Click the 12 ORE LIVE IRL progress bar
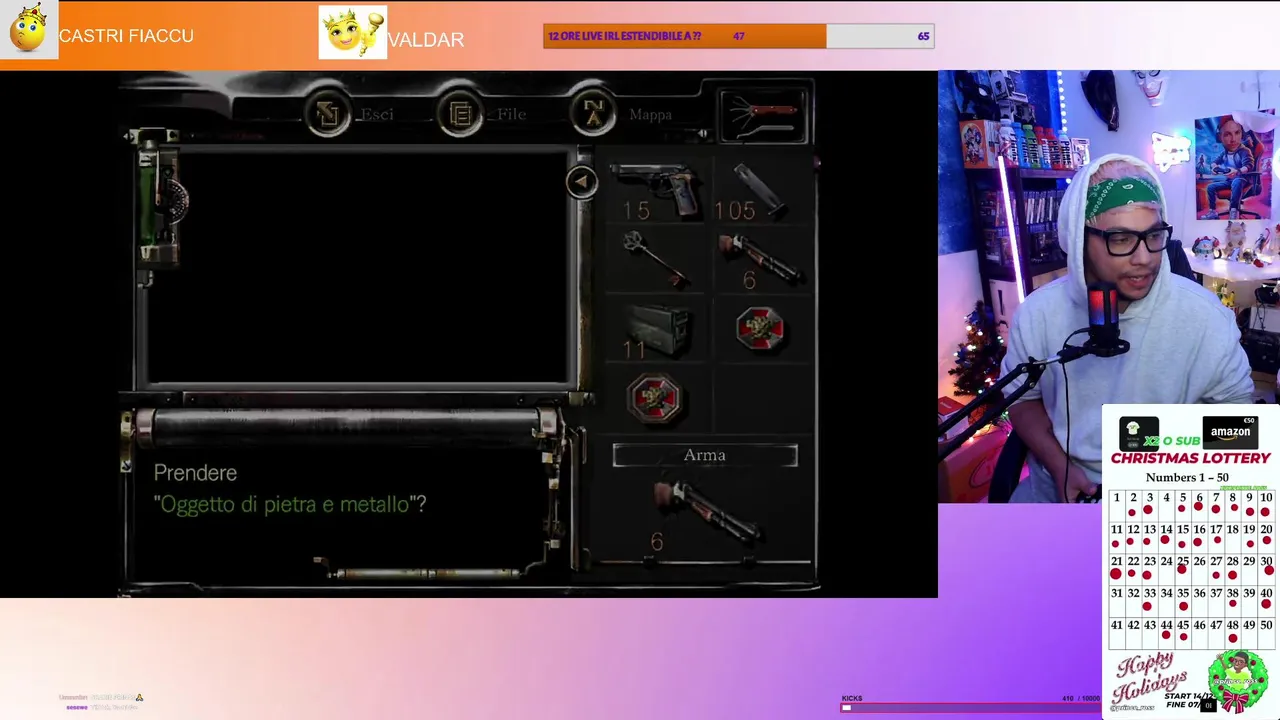This screenshot has width=1280, height=720. 738,36
